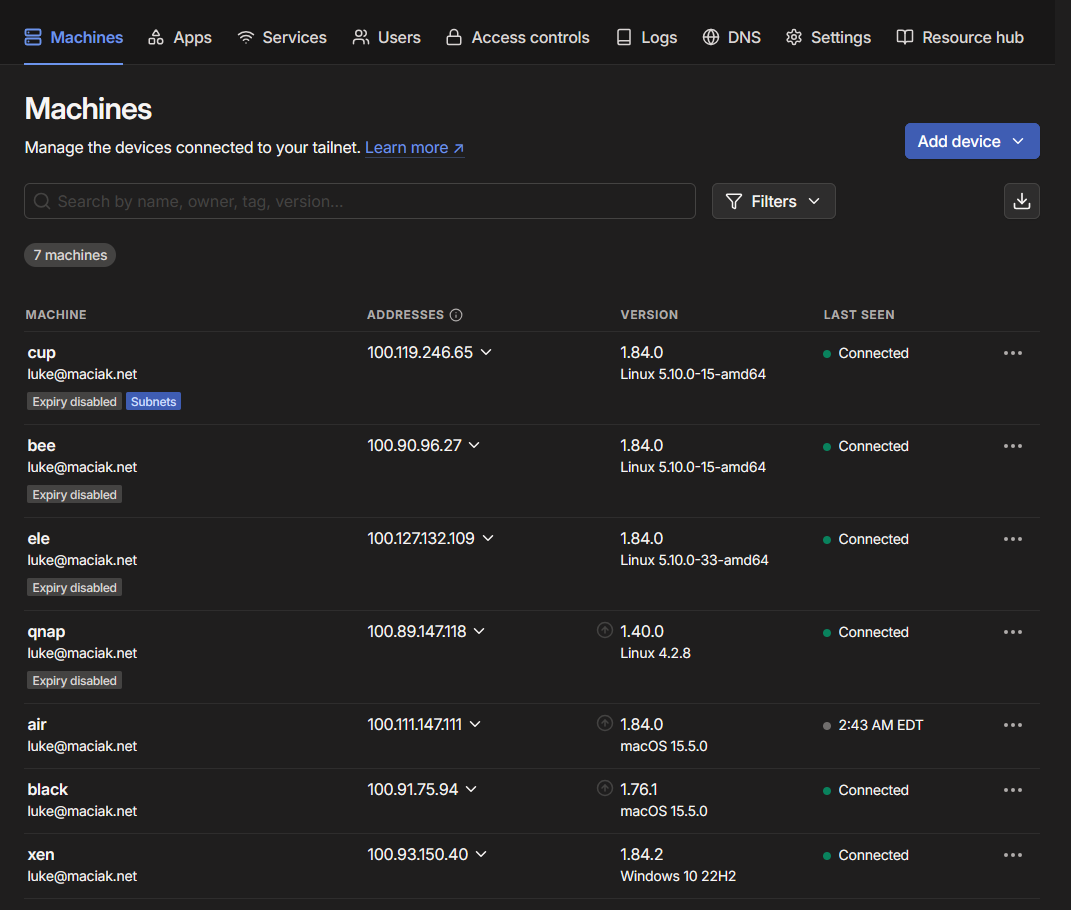Open the three-dot menu for ele
The width and height of the screenshot is (1071, 910).
point(1012,539)
